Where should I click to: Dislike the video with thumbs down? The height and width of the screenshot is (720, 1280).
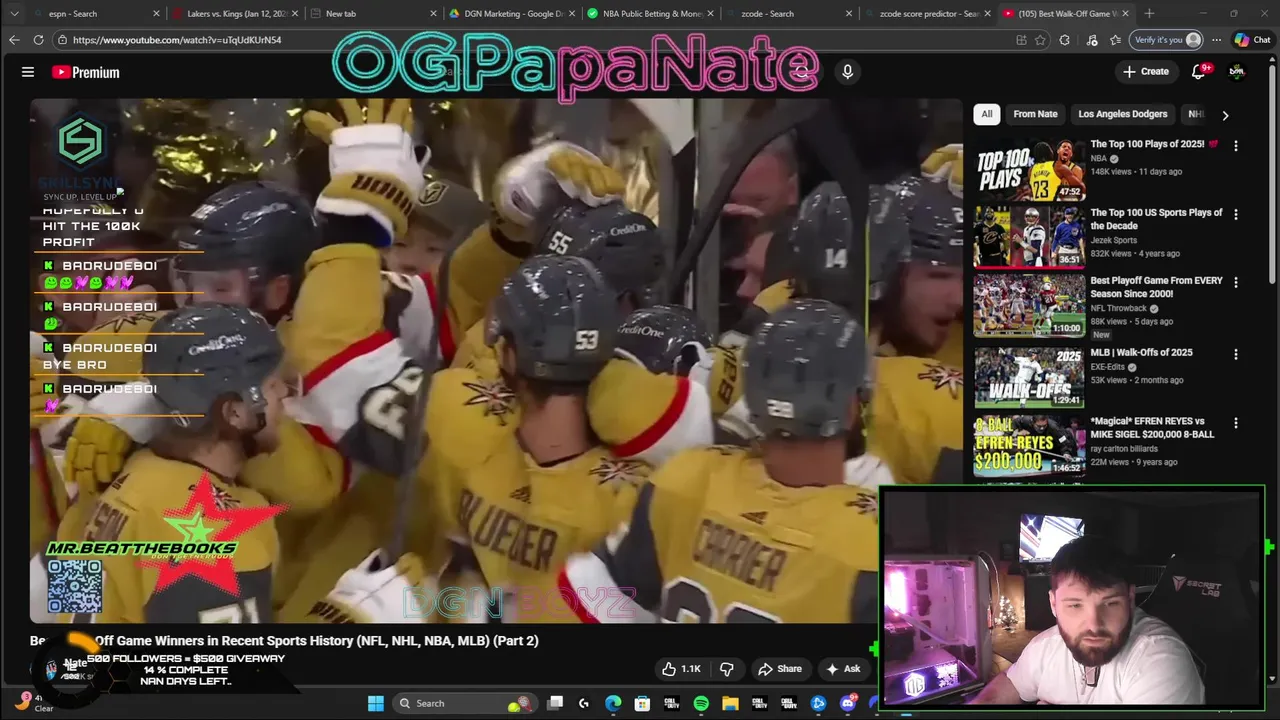point(727,669)
